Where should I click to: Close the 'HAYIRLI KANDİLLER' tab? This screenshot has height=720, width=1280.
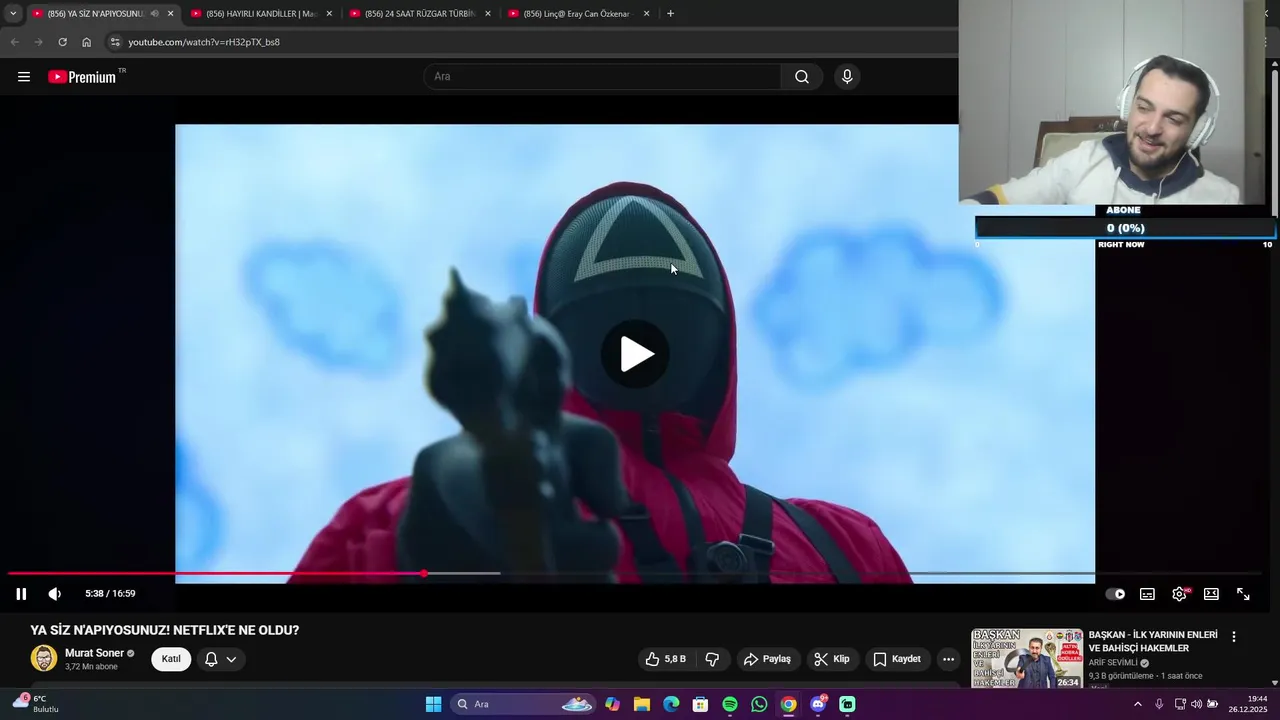point(329,14)
